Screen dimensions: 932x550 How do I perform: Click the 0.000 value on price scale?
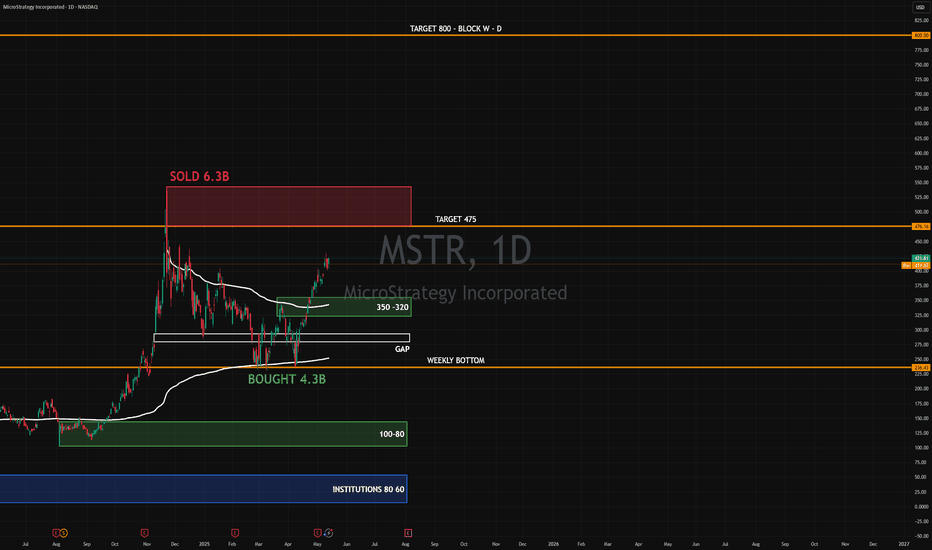921,507
